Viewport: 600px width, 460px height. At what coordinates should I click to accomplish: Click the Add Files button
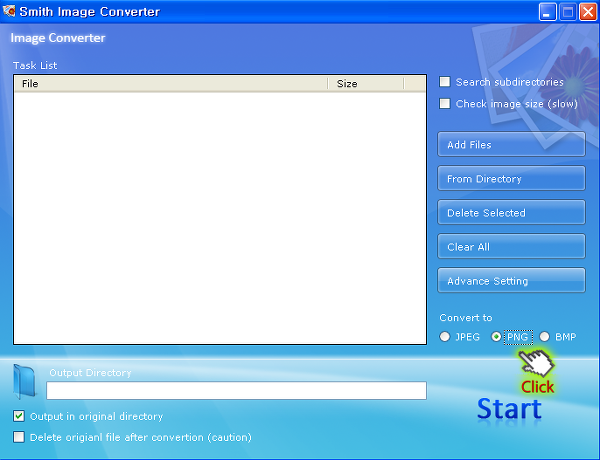511,144
